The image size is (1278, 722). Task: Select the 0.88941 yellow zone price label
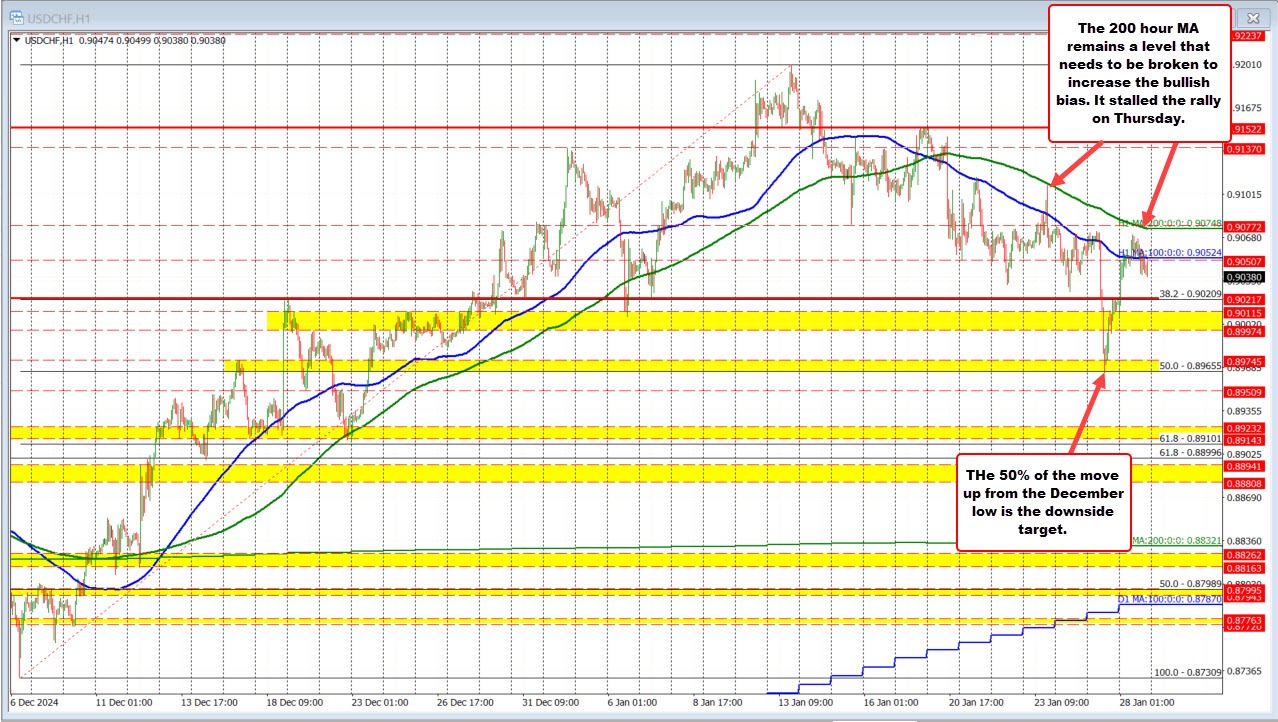point(1244,465)
